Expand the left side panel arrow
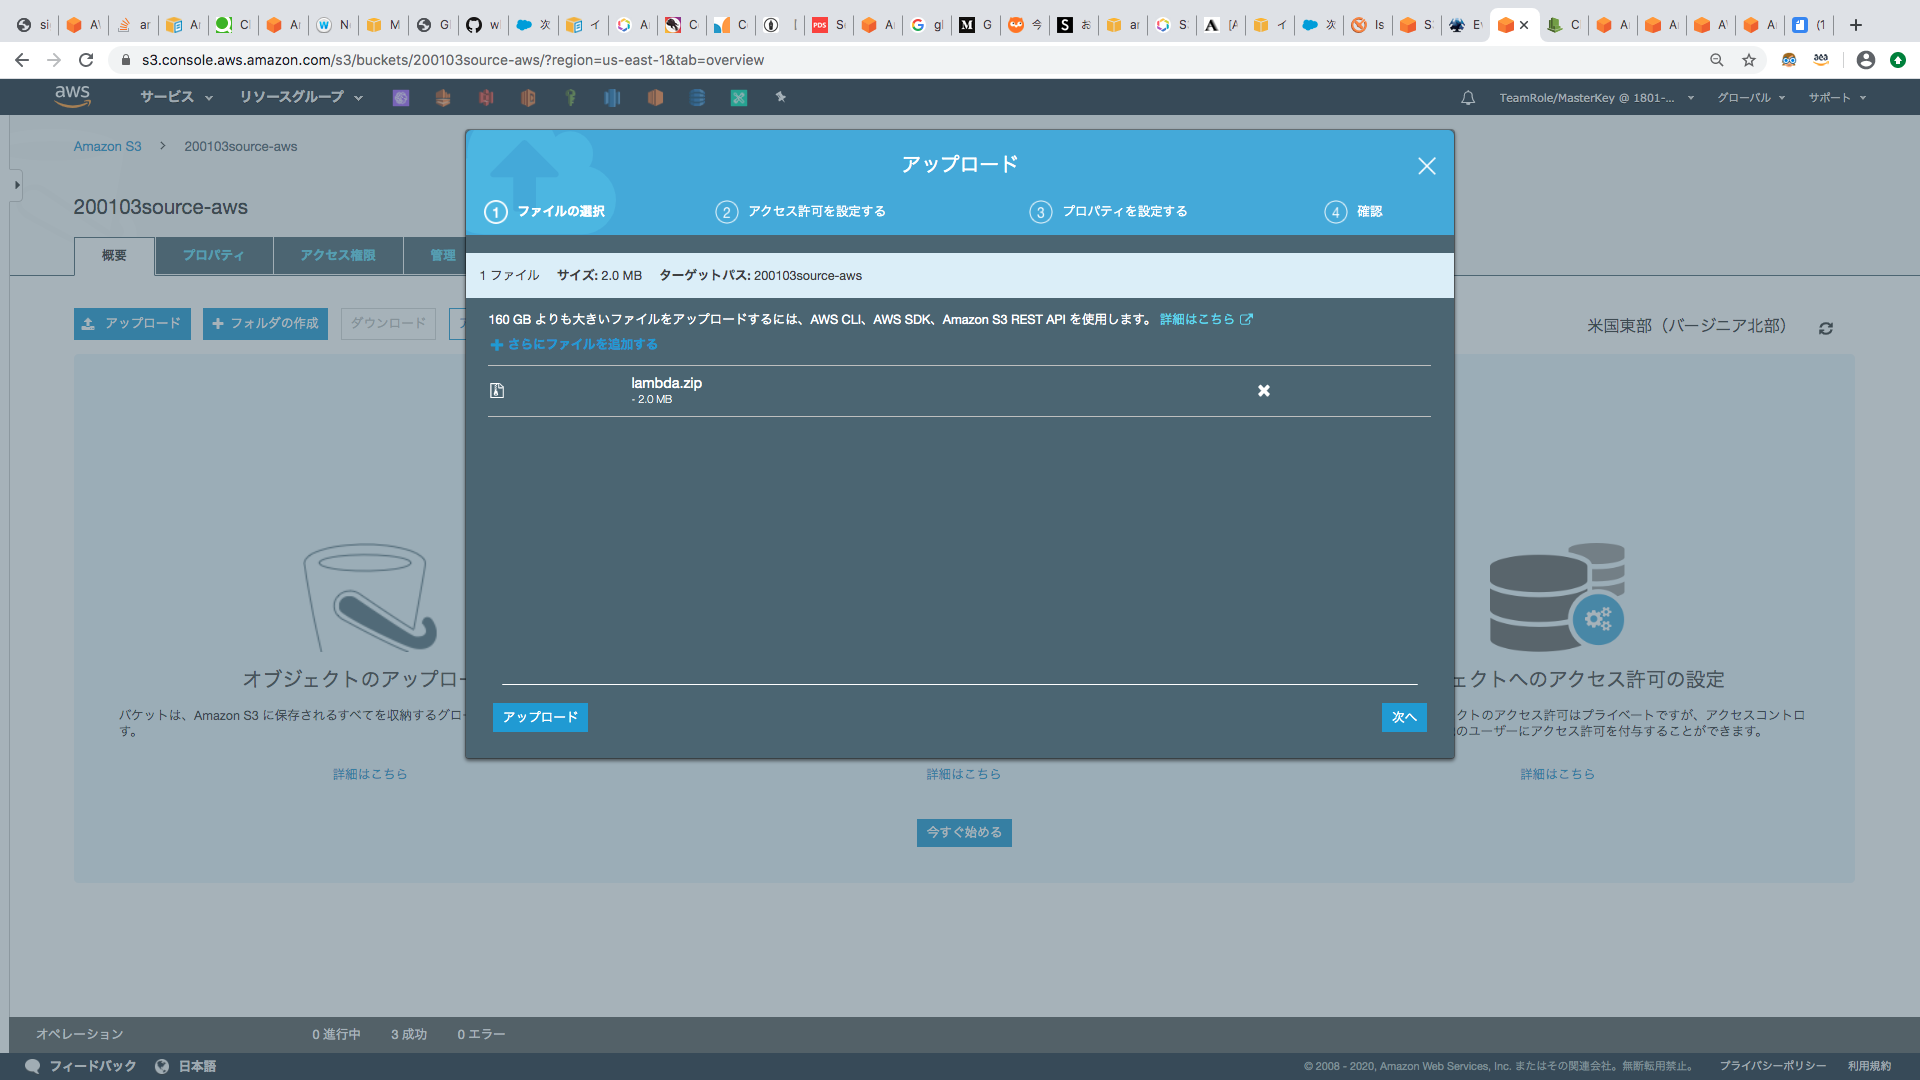The width and height of the screenshot is (1920, 1080). (x=16, y=185)
